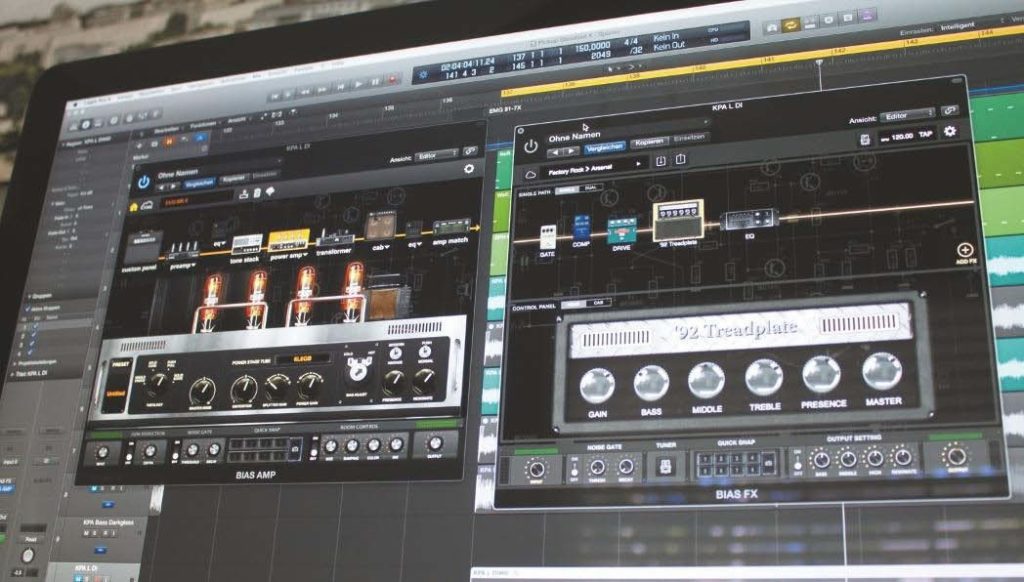Select the '92 Treadplate amp in the chain
The width and height of the screenshot is (1024, 582).
(x=679, y=222)
